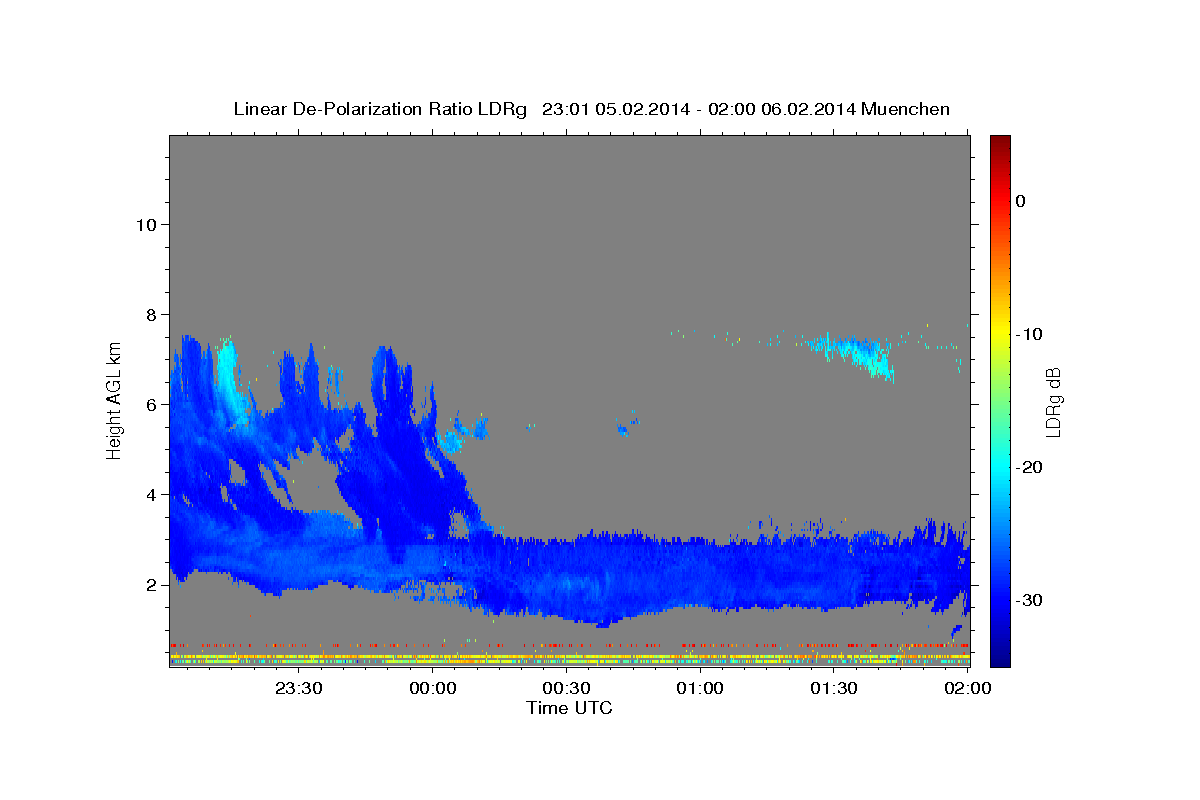Click the '02:00' time tick label
Viewport: 1200px width, 800px height.
(967, 688)
